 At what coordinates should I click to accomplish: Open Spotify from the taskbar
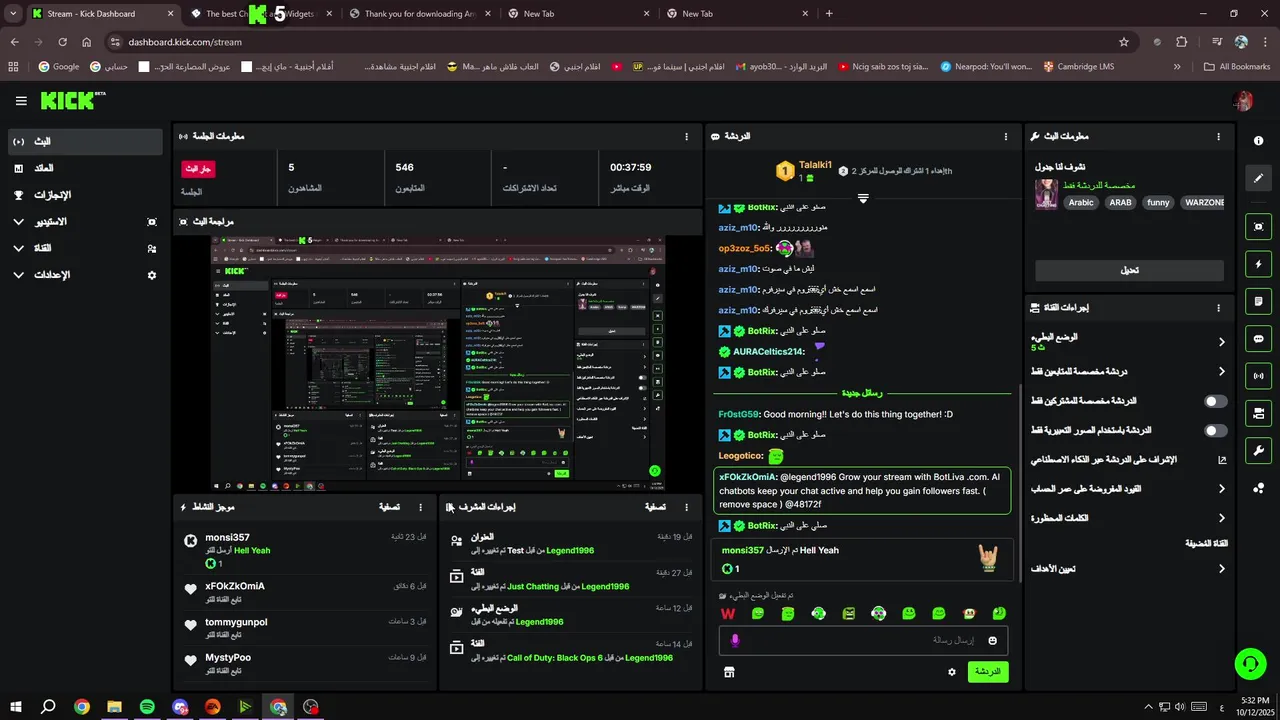[147, 707]
